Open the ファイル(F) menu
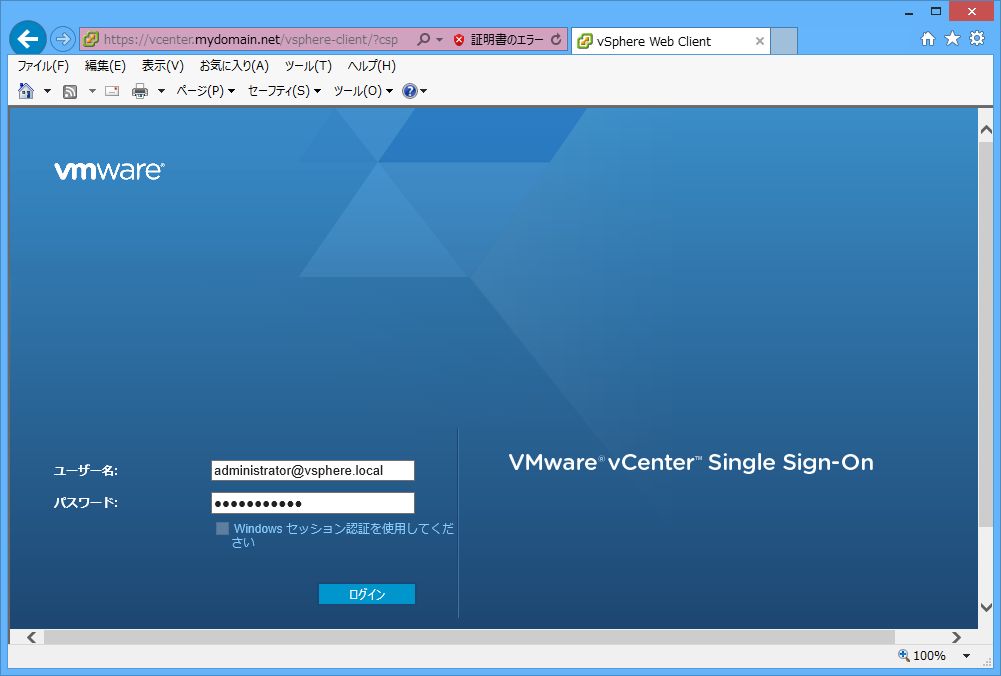 pyautogui.click(x=43, y=66)
